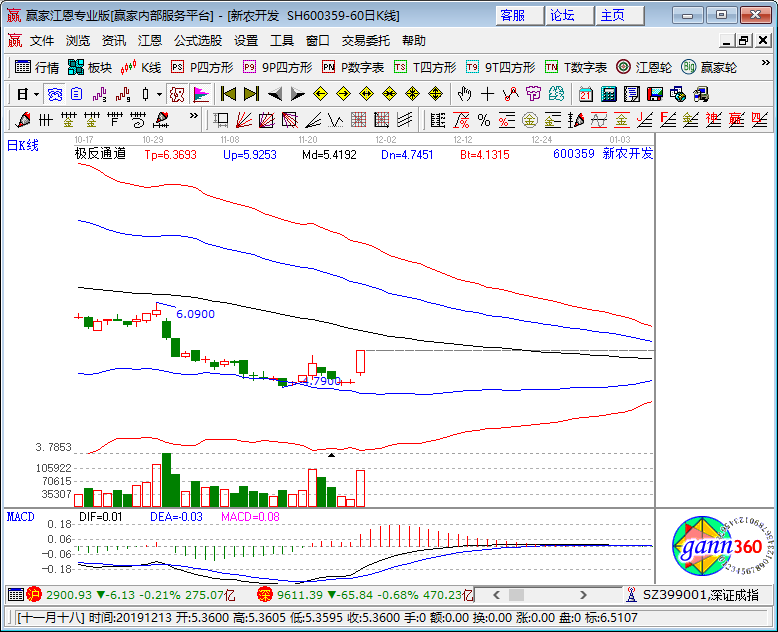778x632 pixels.
Task: Select the plain percent % tool icon
Action: [x=484, y=120]
